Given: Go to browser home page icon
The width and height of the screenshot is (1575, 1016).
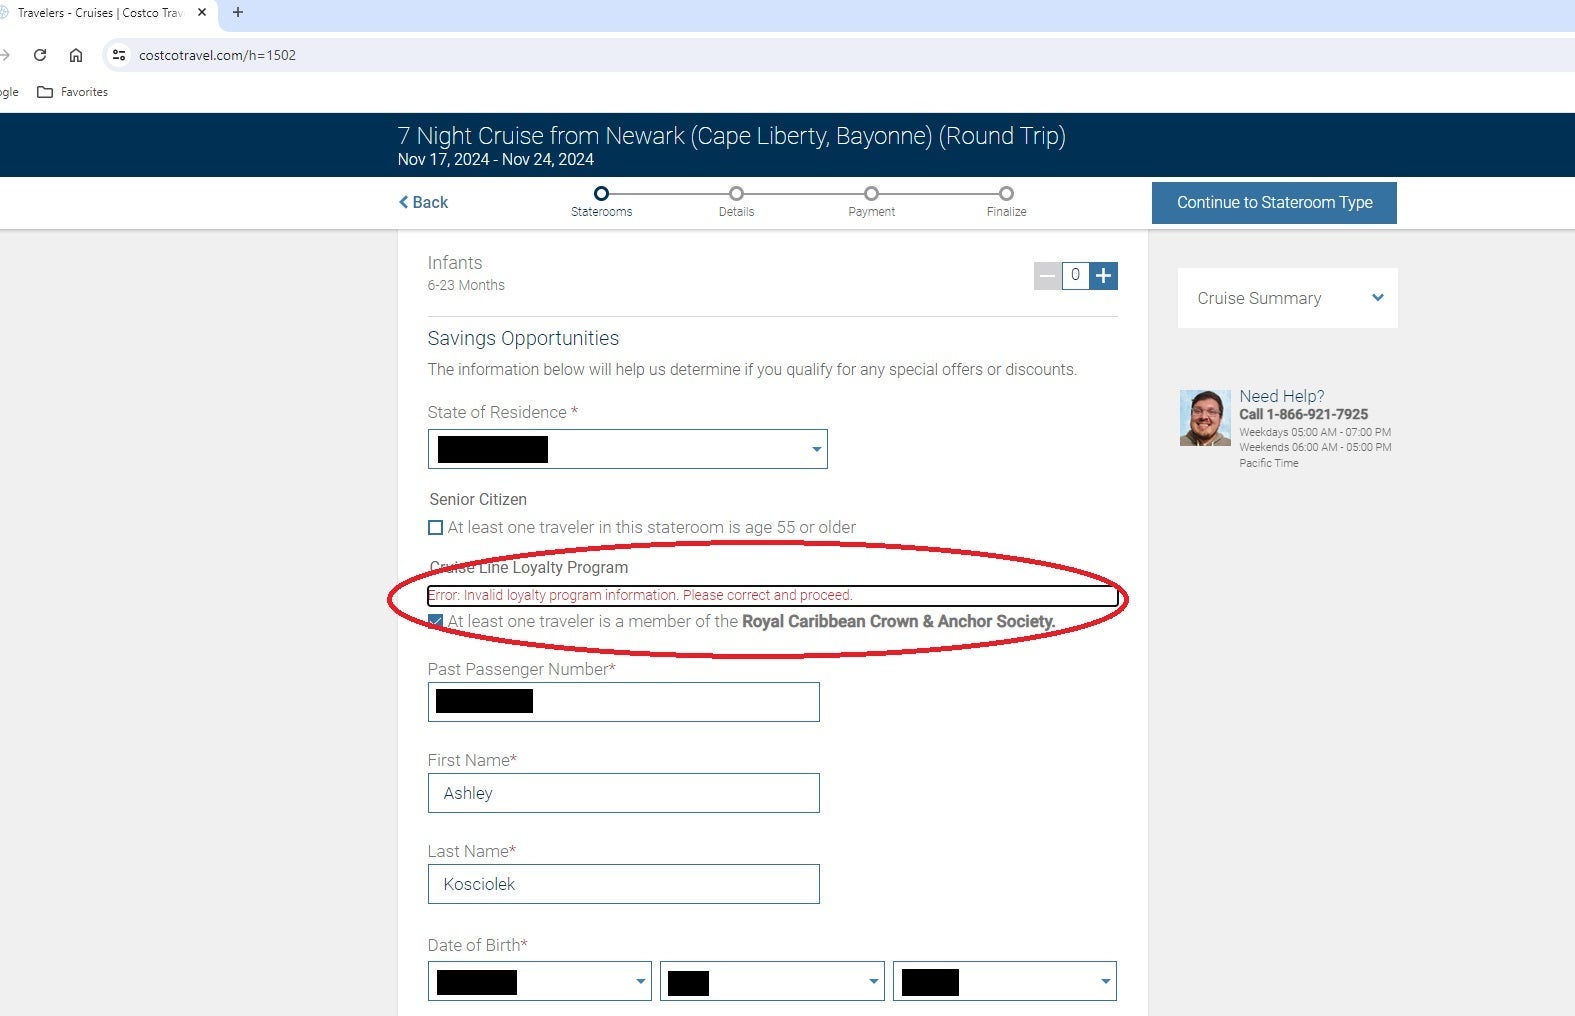Looking at the screenshot, I should pos(76,55).
